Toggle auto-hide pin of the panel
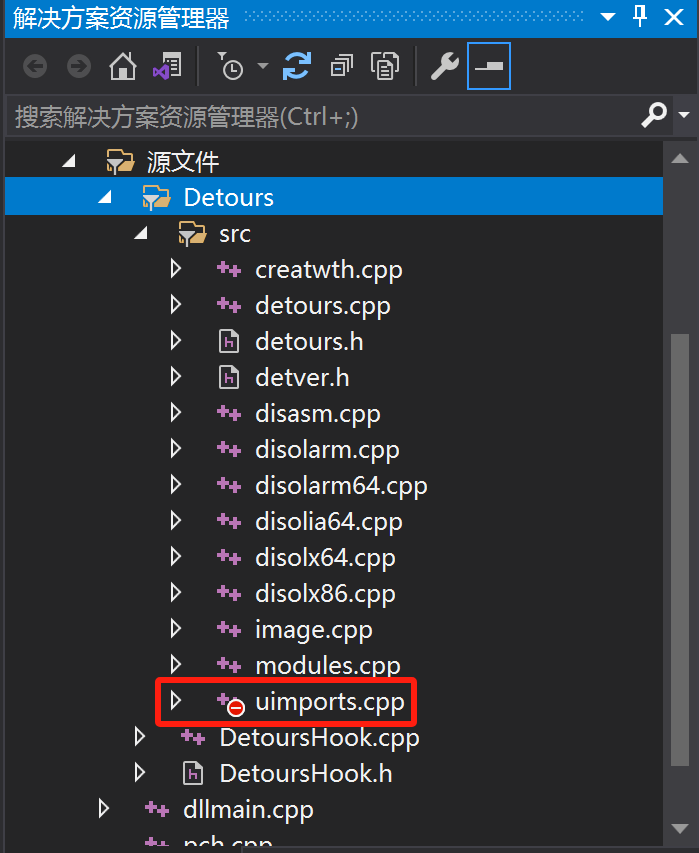Screen dimensions: 699x853 click(x=640, y=16)
